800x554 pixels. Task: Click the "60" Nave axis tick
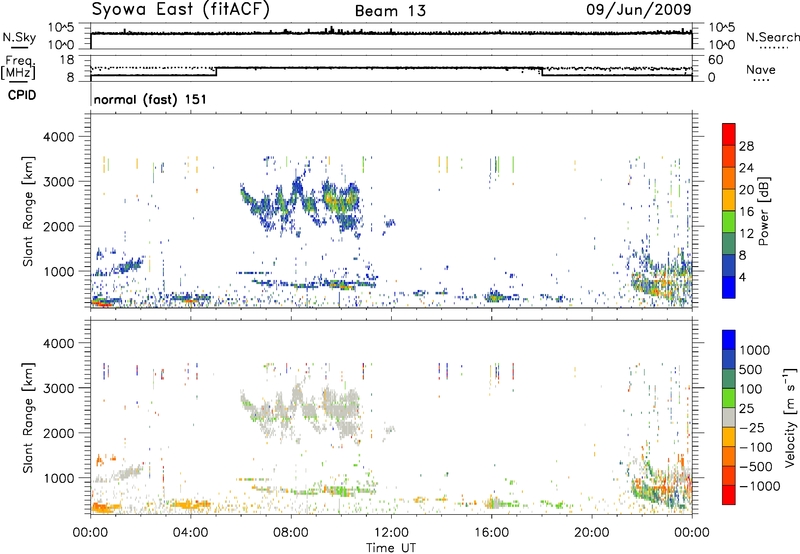pos(716,60)
